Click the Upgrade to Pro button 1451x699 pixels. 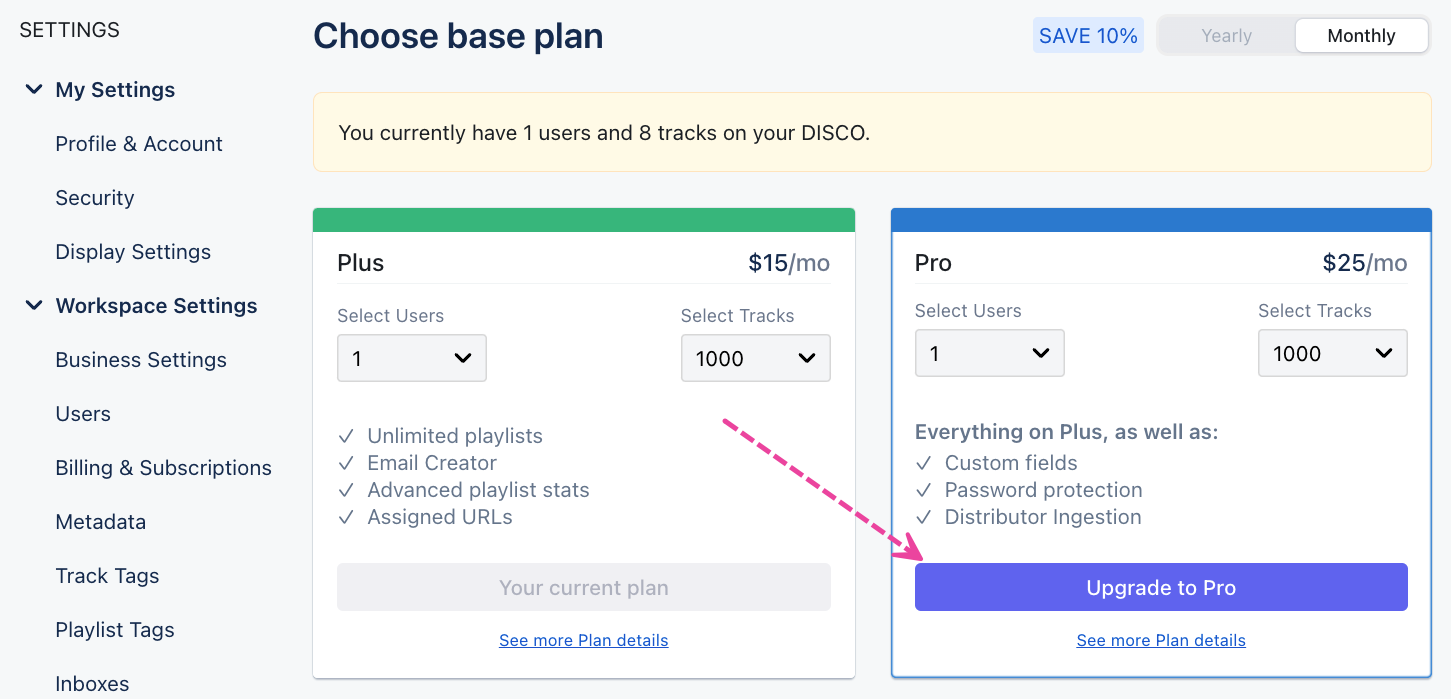[x=1161, y=587]
